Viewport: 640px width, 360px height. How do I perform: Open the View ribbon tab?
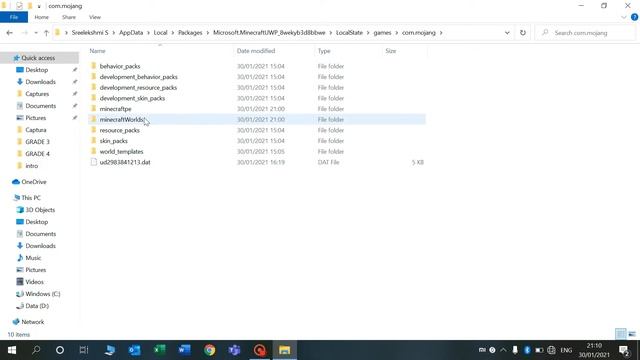(95, 17)
